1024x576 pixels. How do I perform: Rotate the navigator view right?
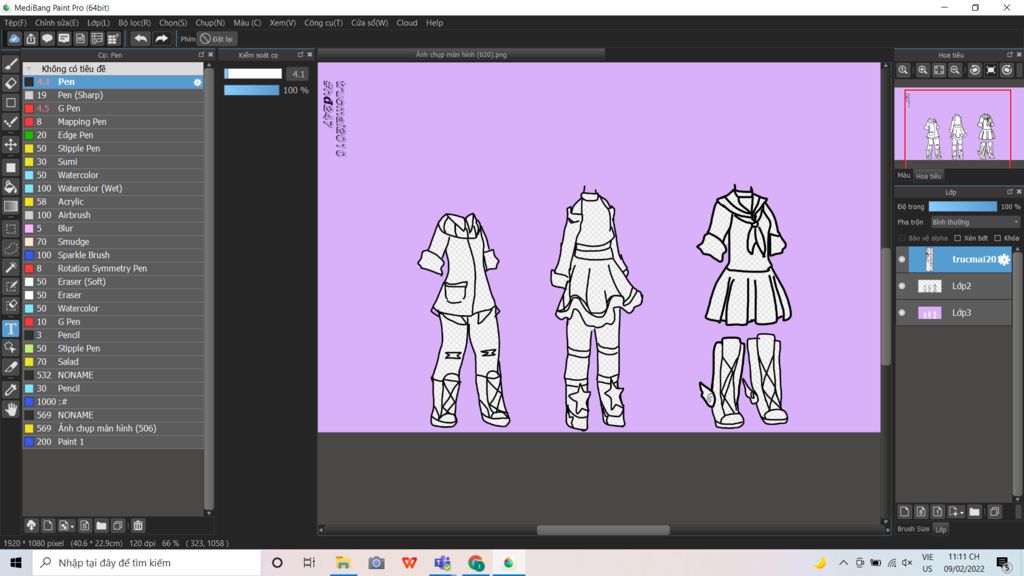[x=1007, y=70]
